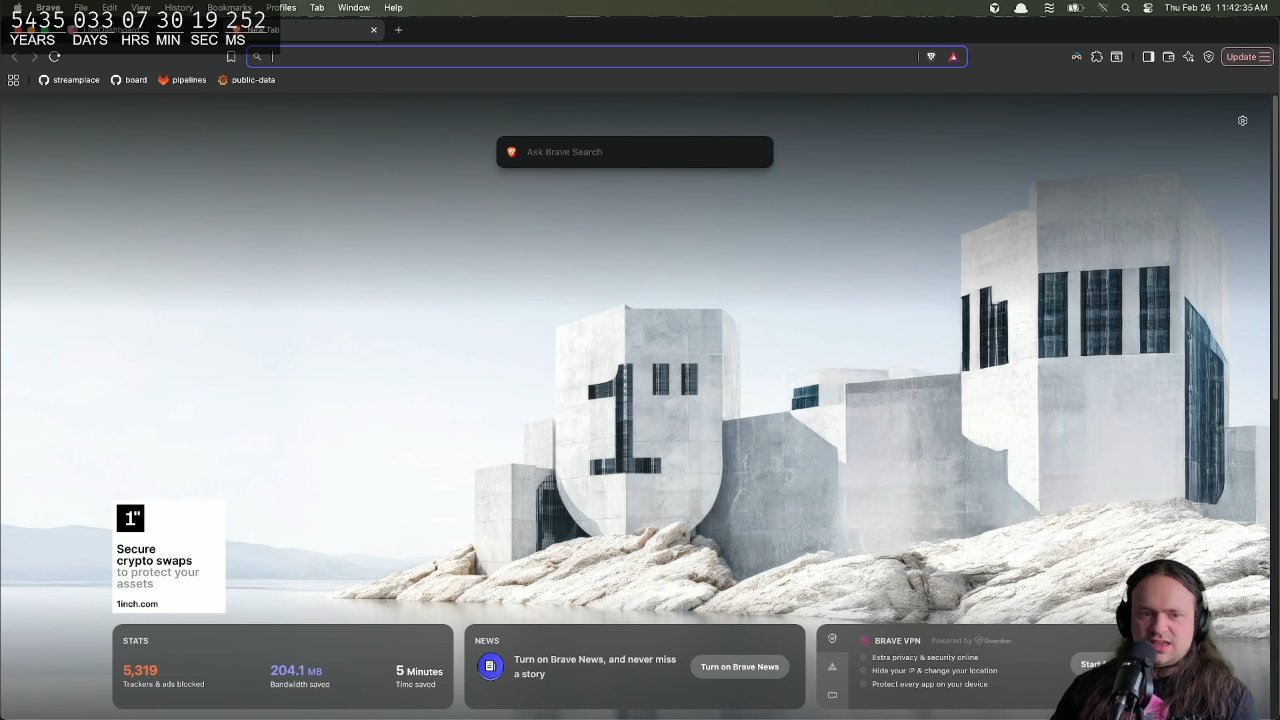Open the Extensions puzzle piece menu

(1097, 57)
